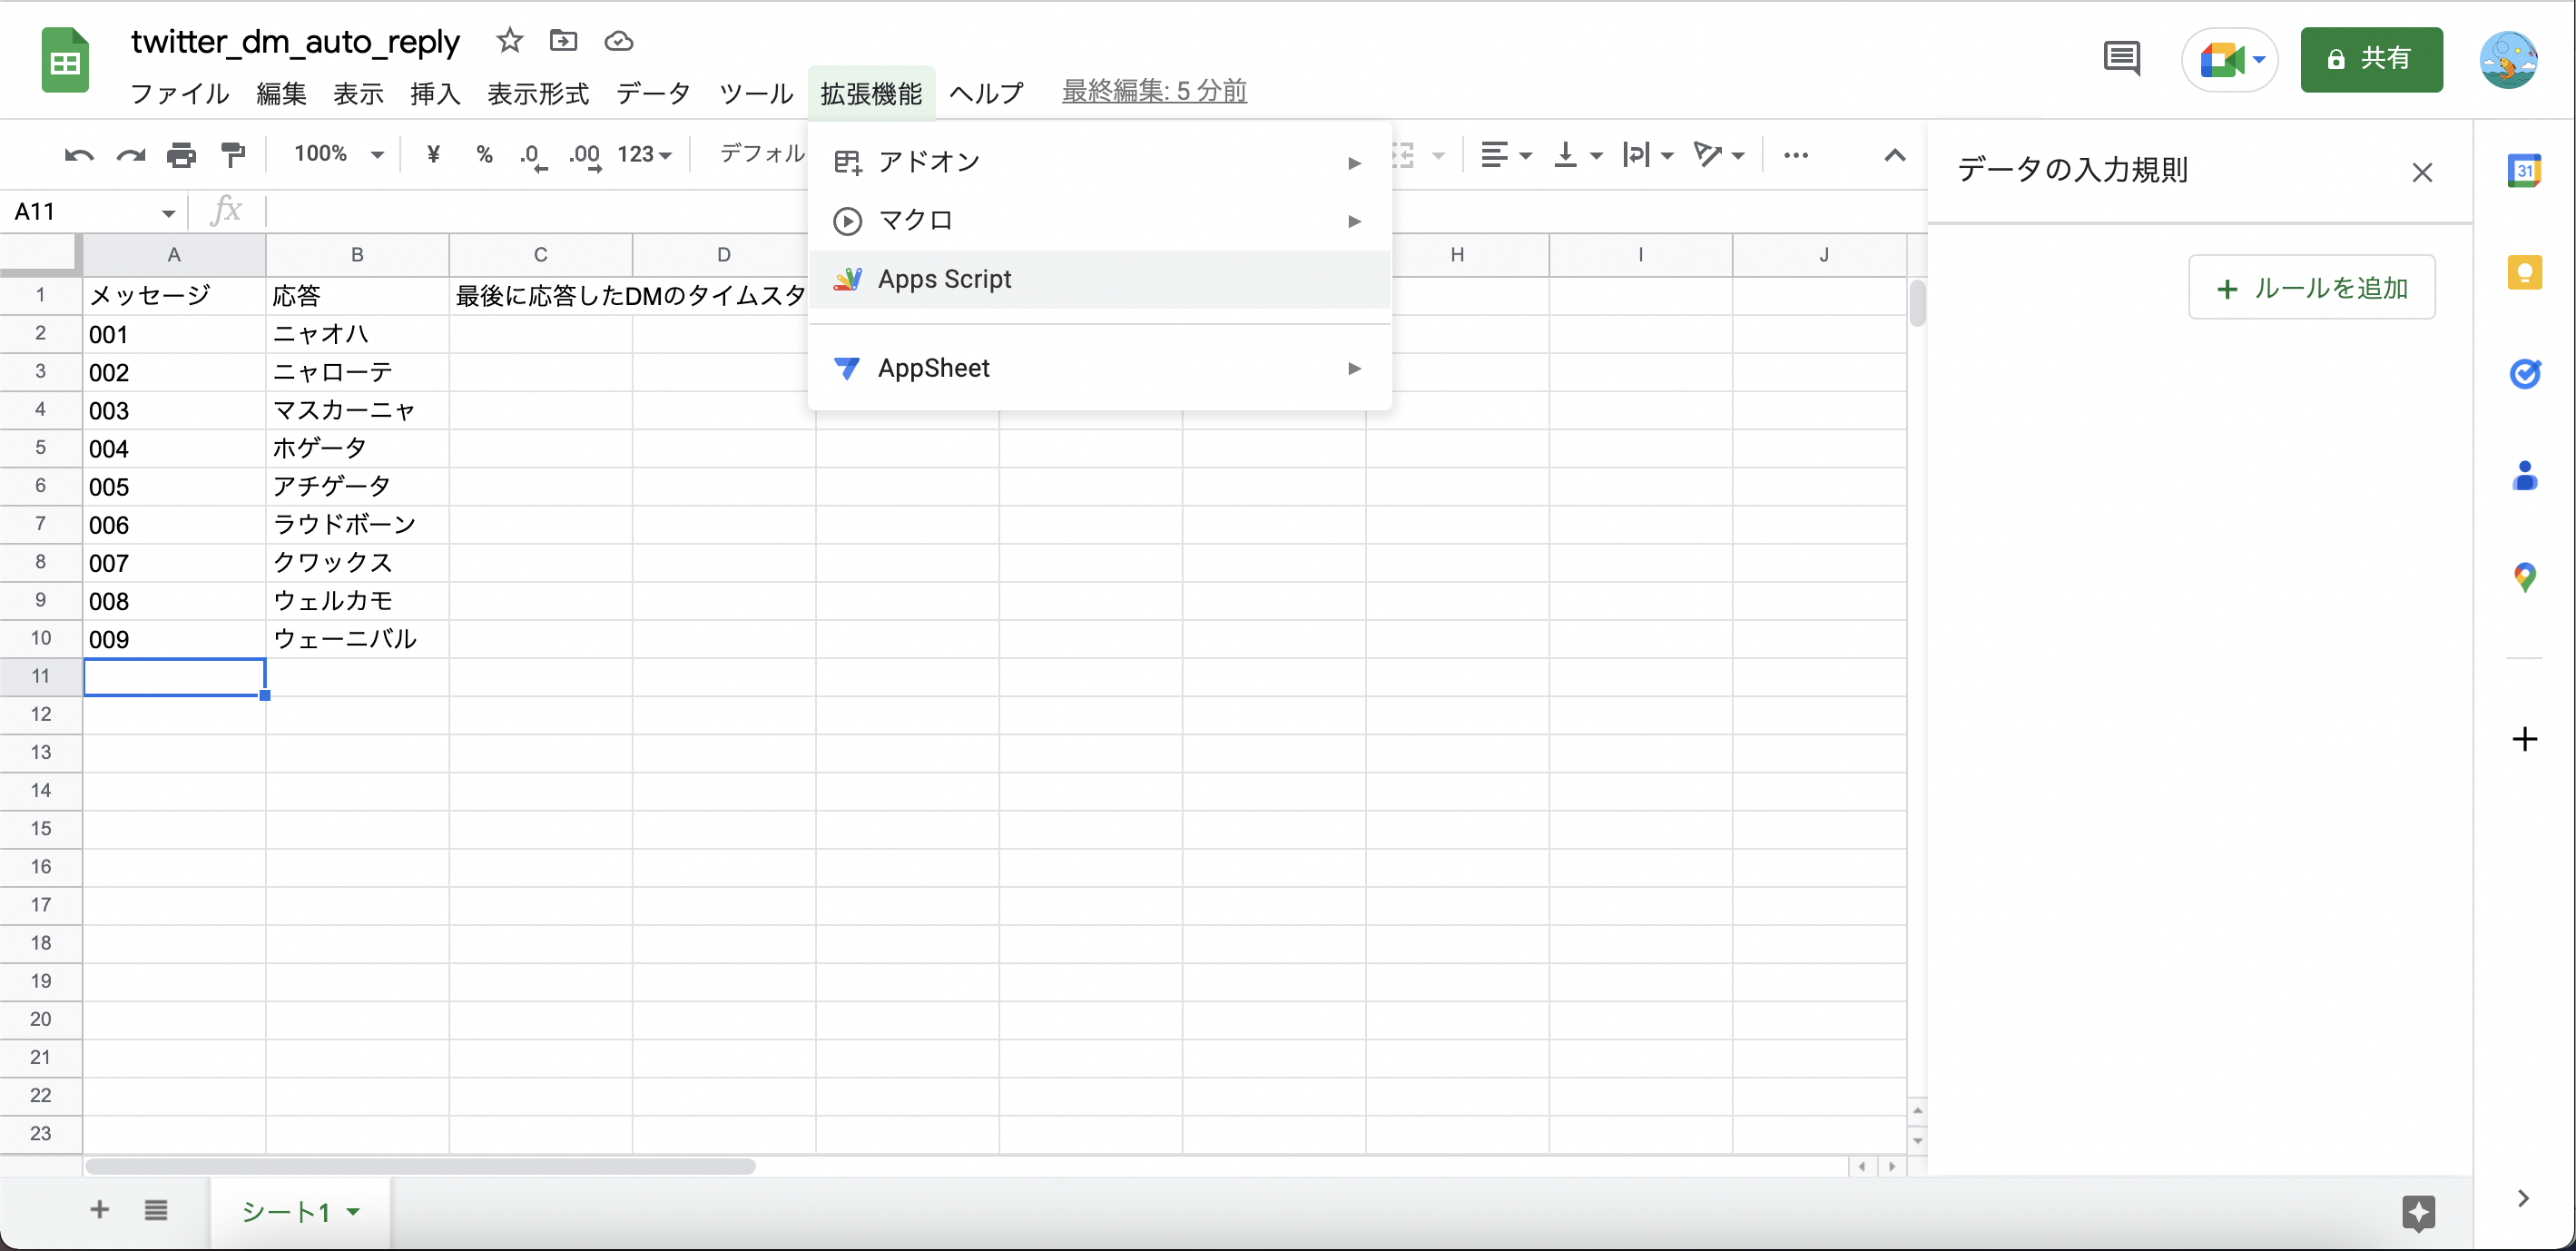Open the ヘルプ menu
Screen dimensions: 2576x1251
(x=986, y=92)
